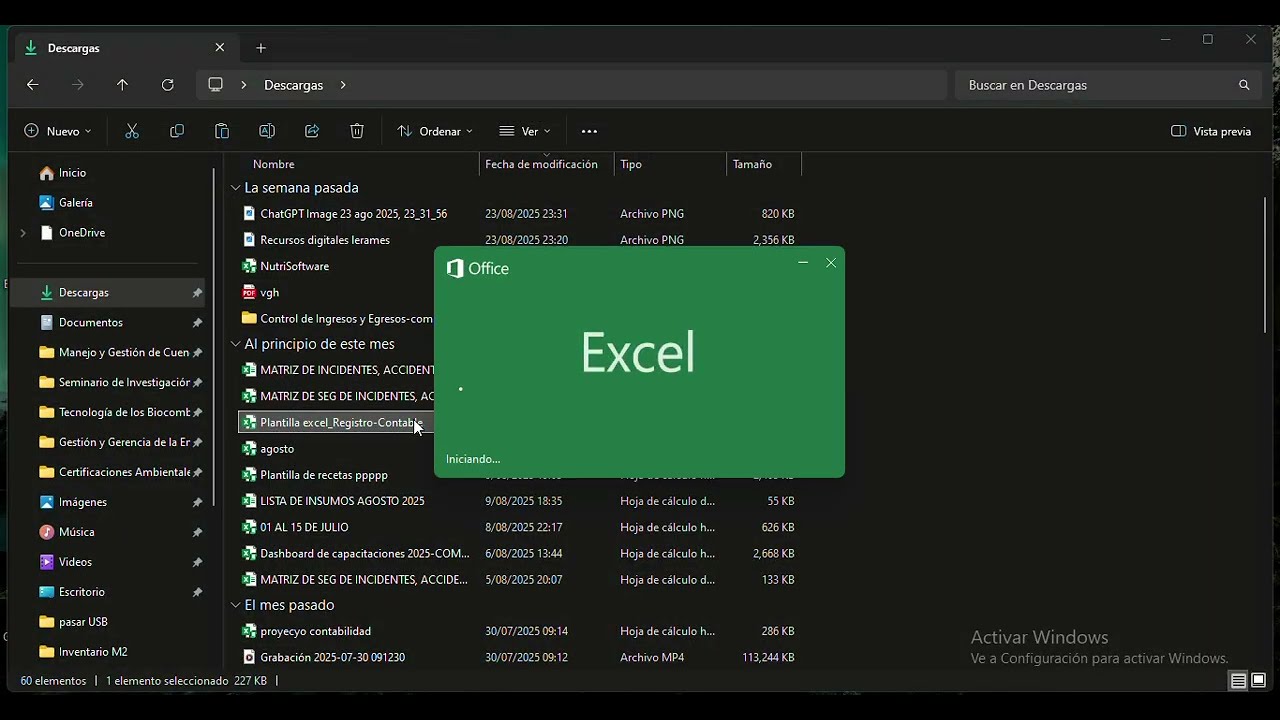Sort by Fecha de modificación column

click(x=541, y=164)
